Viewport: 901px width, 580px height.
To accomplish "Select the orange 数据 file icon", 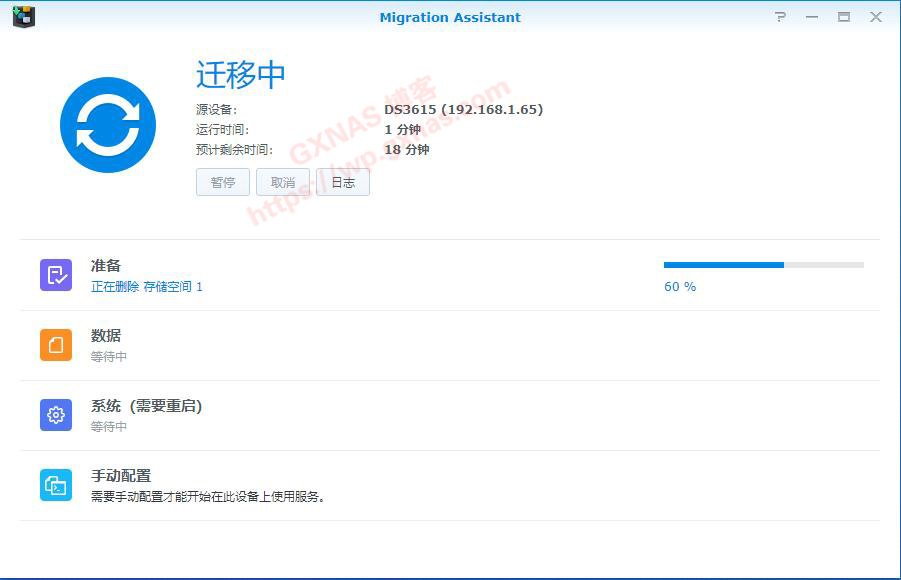I will tap(56, 345).
